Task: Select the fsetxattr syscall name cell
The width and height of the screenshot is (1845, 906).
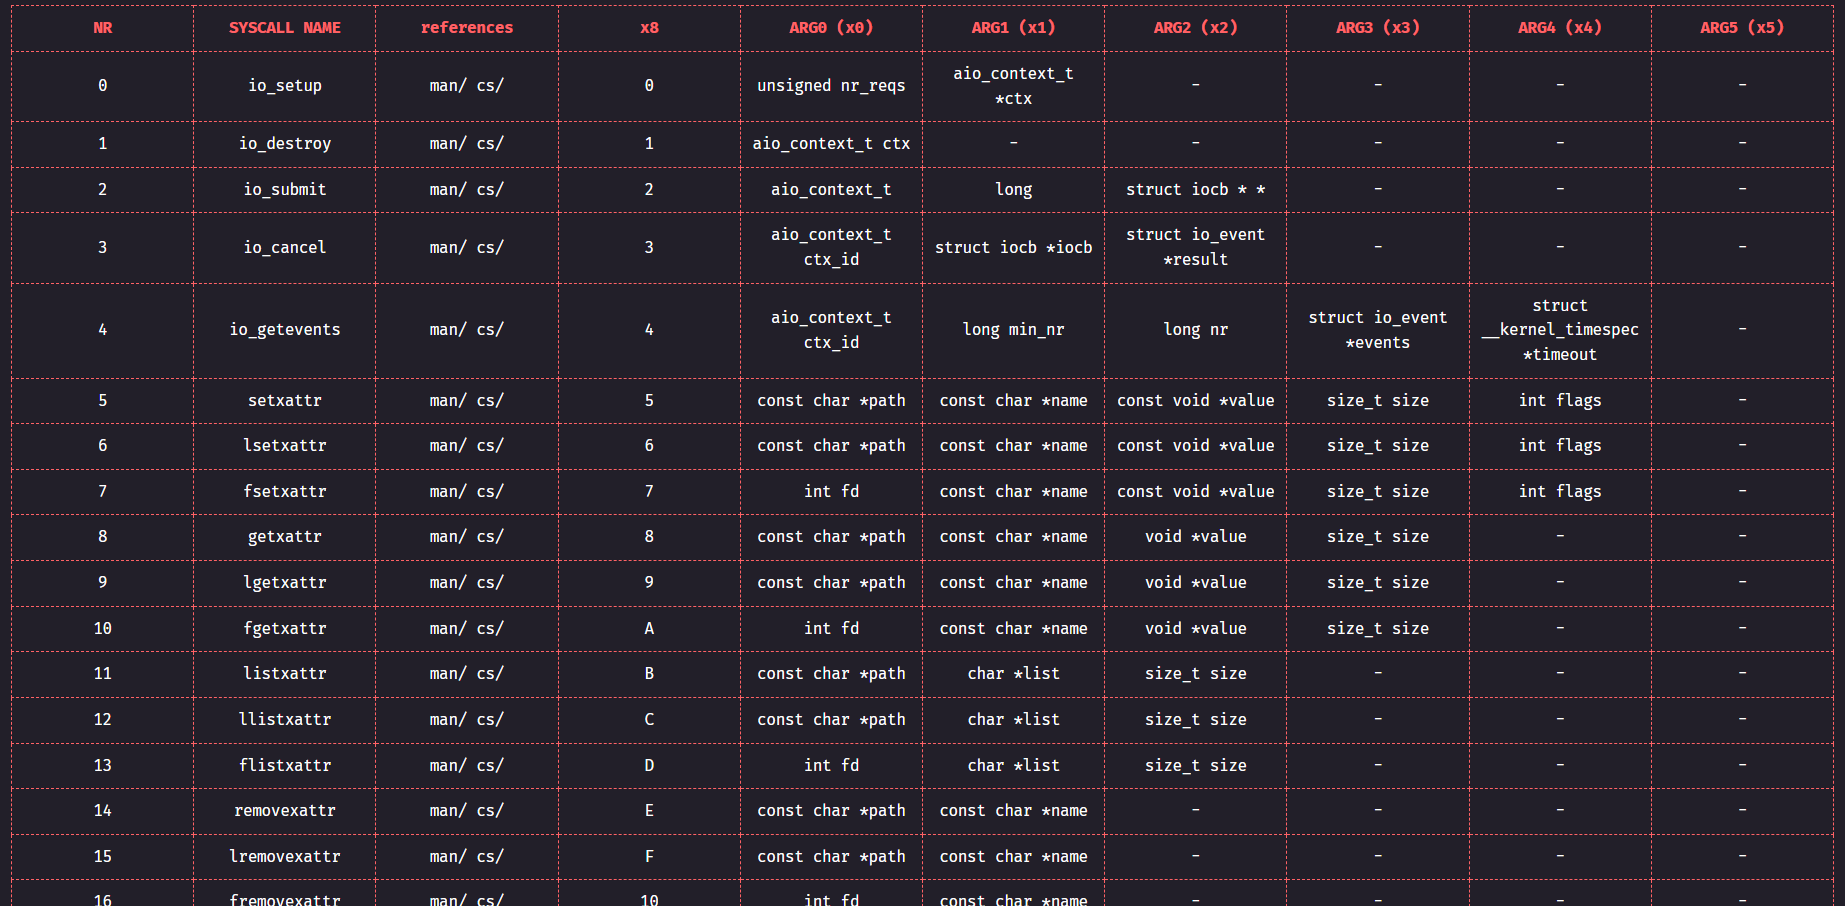Action: tap(285, 492)
